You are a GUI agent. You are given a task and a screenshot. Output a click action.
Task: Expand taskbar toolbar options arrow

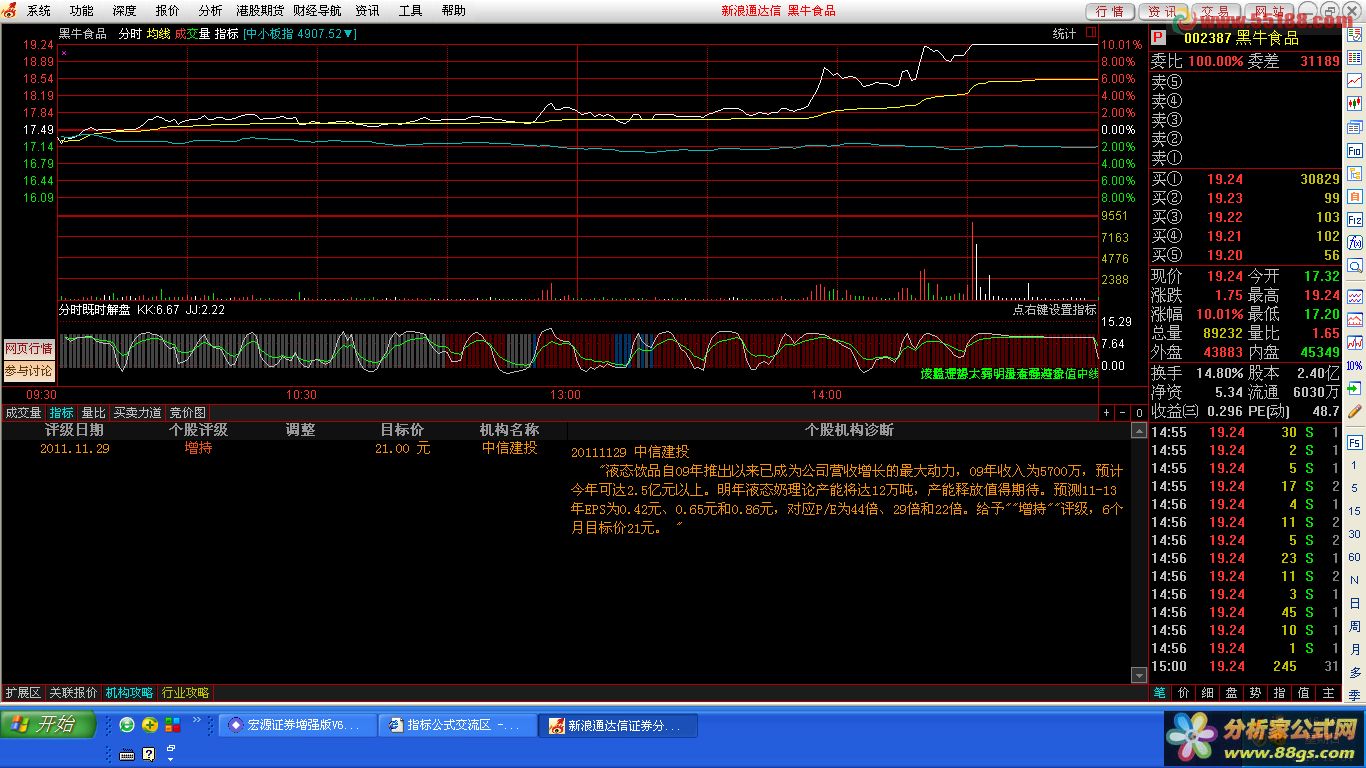click(170, 760)
